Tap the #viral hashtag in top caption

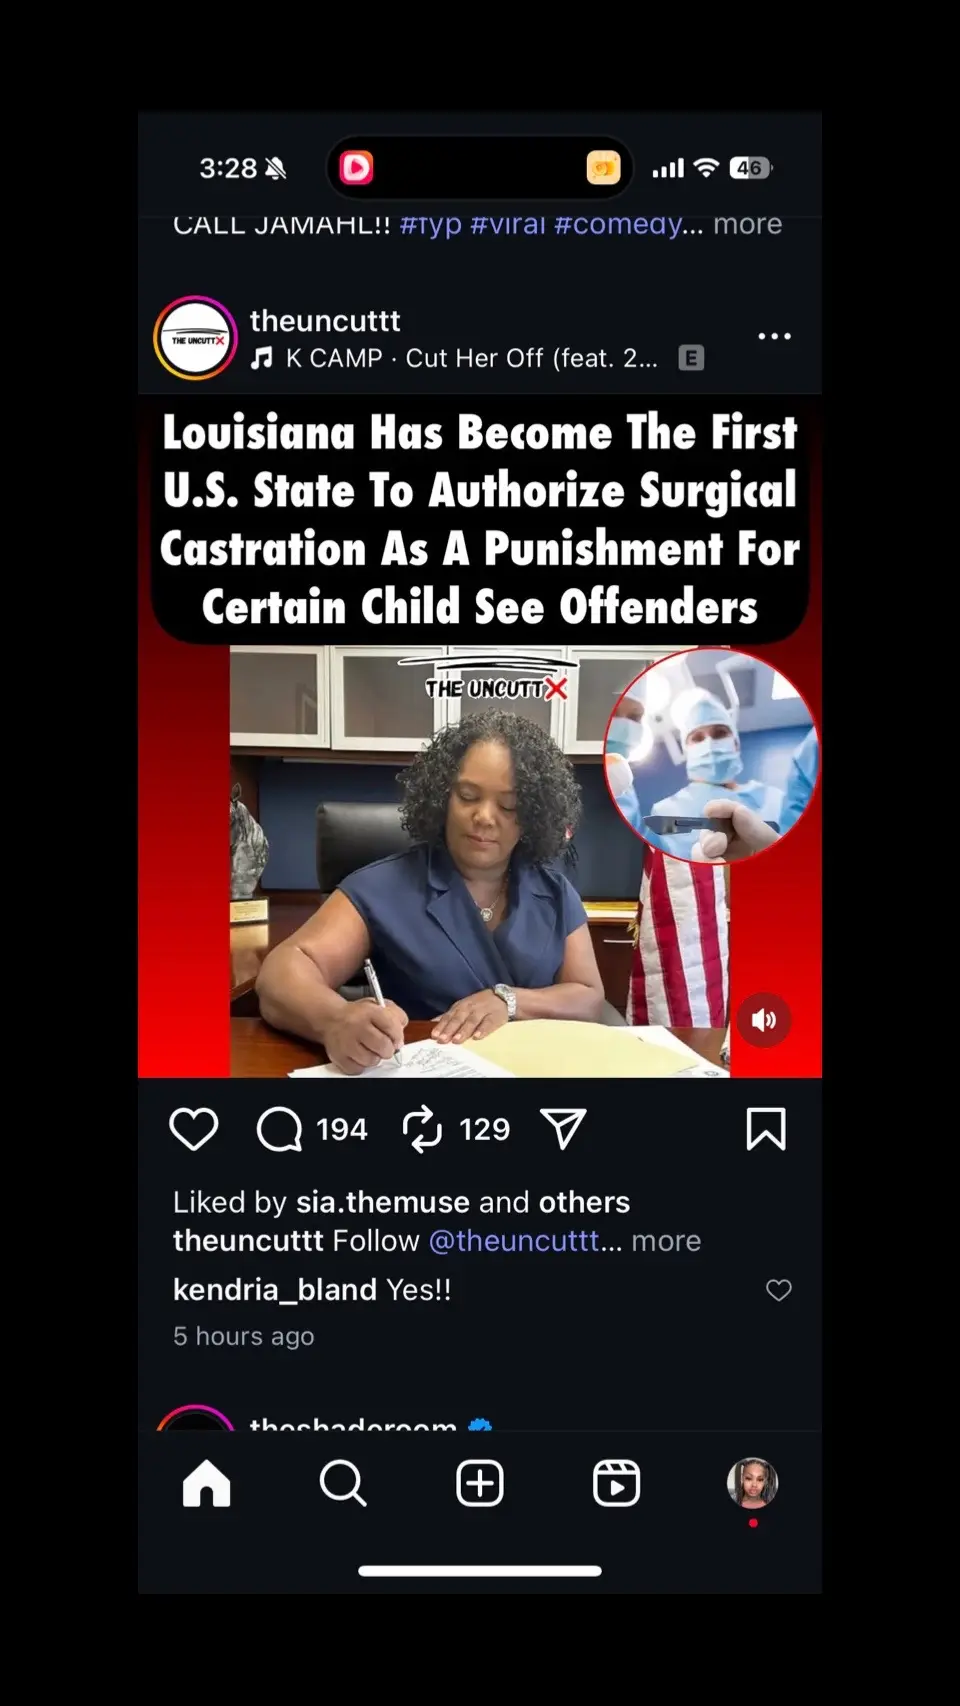pos(508,224)
